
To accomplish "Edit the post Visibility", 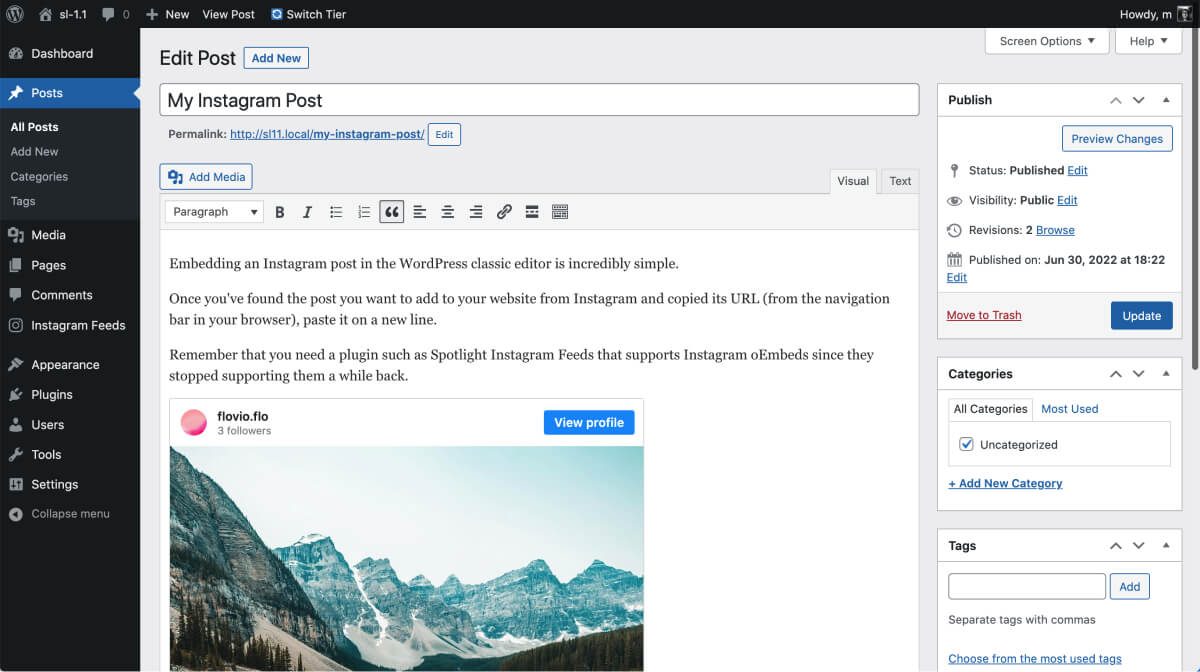I will pyautogui.click(x=1067, y=200).
